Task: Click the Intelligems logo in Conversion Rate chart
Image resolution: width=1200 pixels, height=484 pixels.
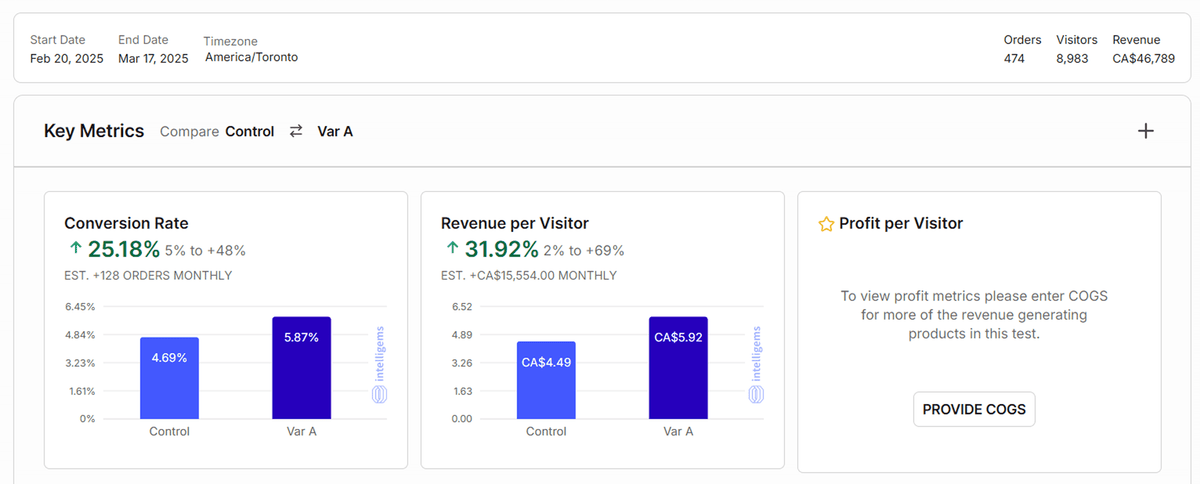Action: pyautogui.click(x=378, y=364)
